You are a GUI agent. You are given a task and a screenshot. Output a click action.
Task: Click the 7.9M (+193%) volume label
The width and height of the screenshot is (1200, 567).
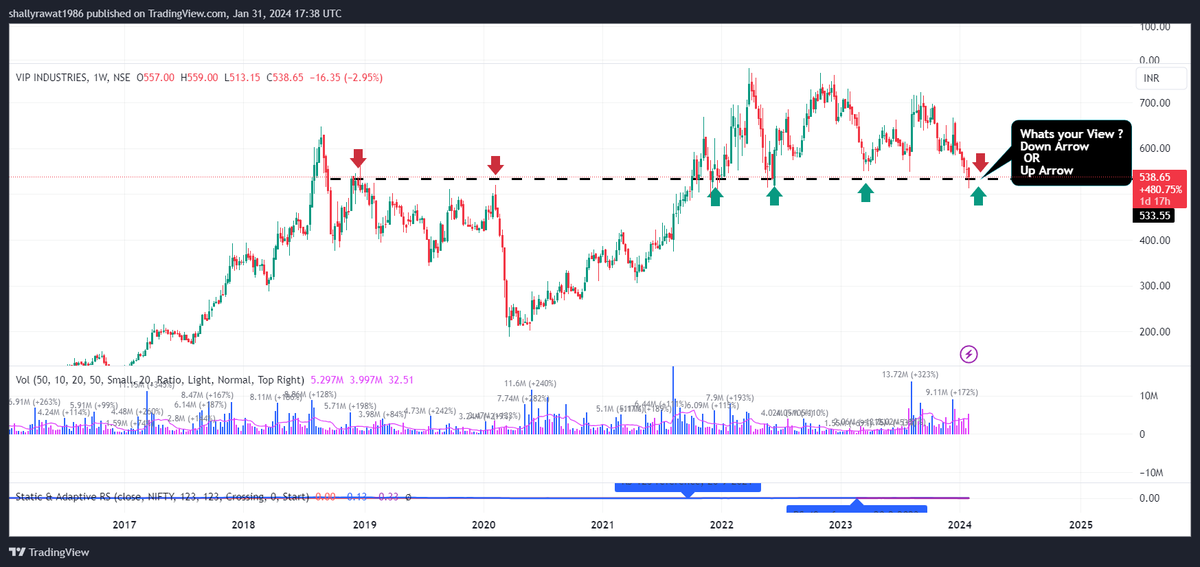730,397
